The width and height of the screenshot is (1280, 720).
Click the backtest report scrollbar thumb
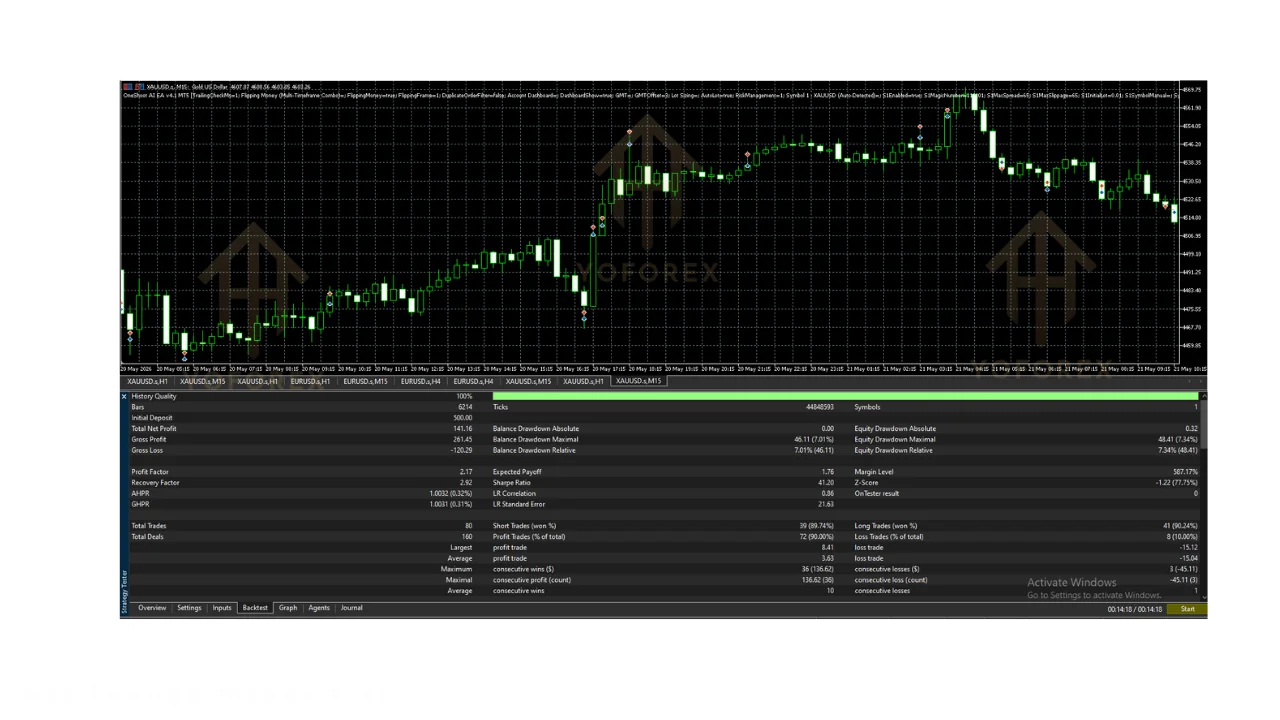[1203, 425]
